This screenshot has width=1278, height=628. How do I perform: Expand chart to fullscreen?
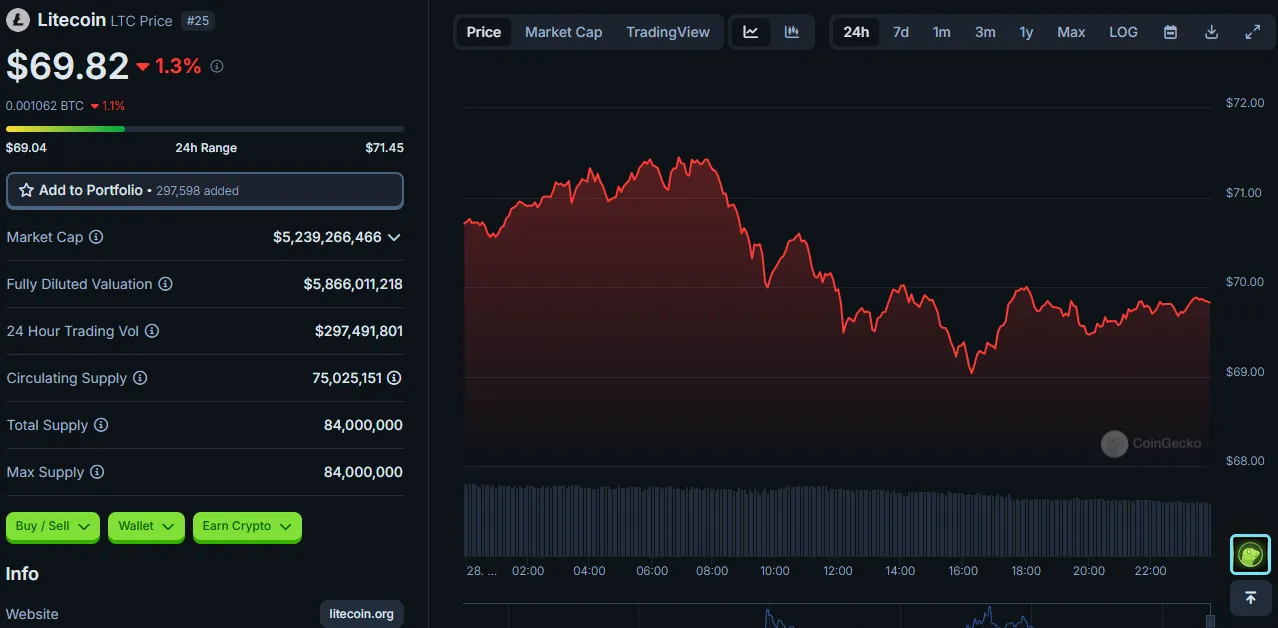(x=1252, y=32)
